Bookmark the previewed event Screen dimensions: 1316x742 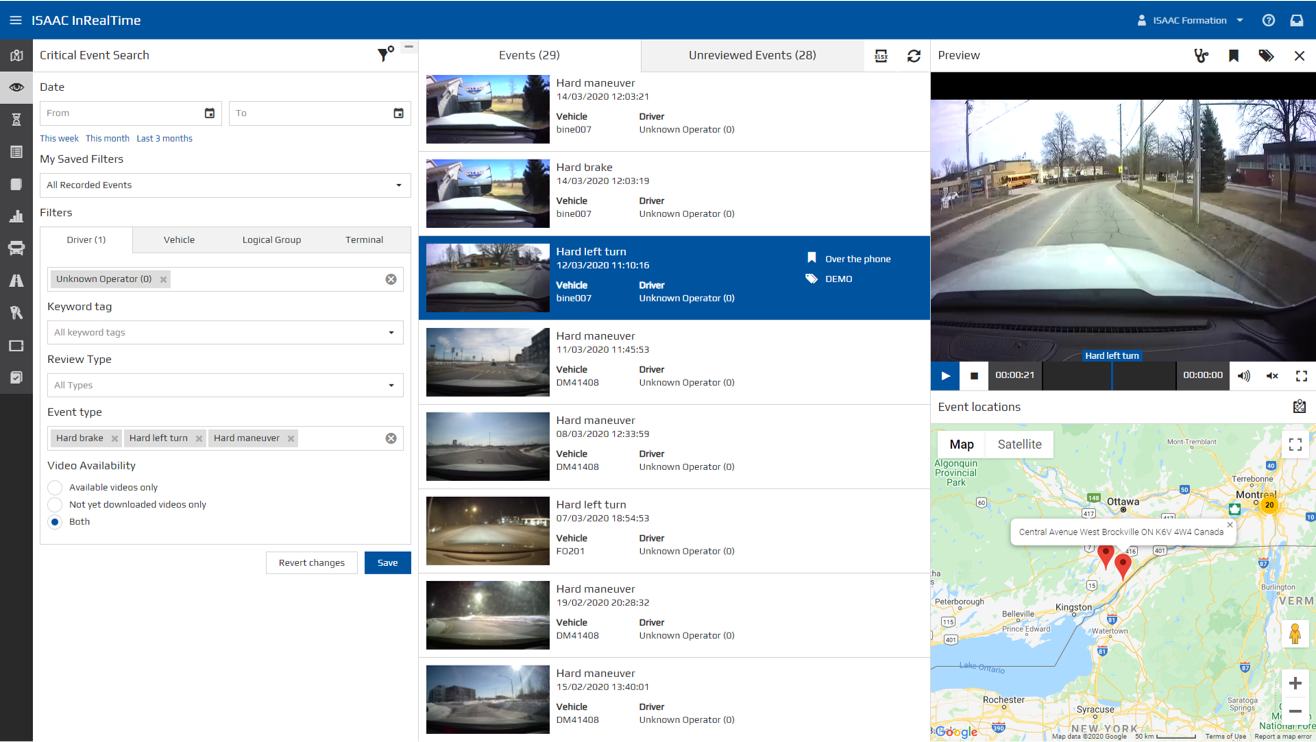pyautogui.click(x=1234, y=56)
